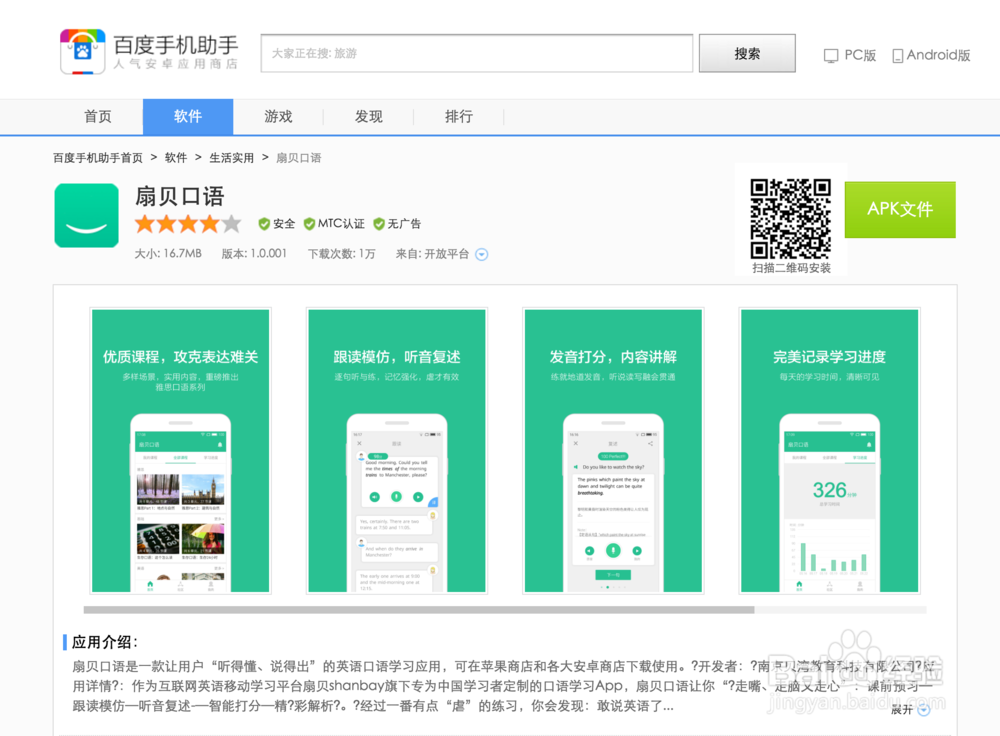This screenshot has width=1000, height=736.
Task: Click the search input field
Action: [x=476, y=54]
